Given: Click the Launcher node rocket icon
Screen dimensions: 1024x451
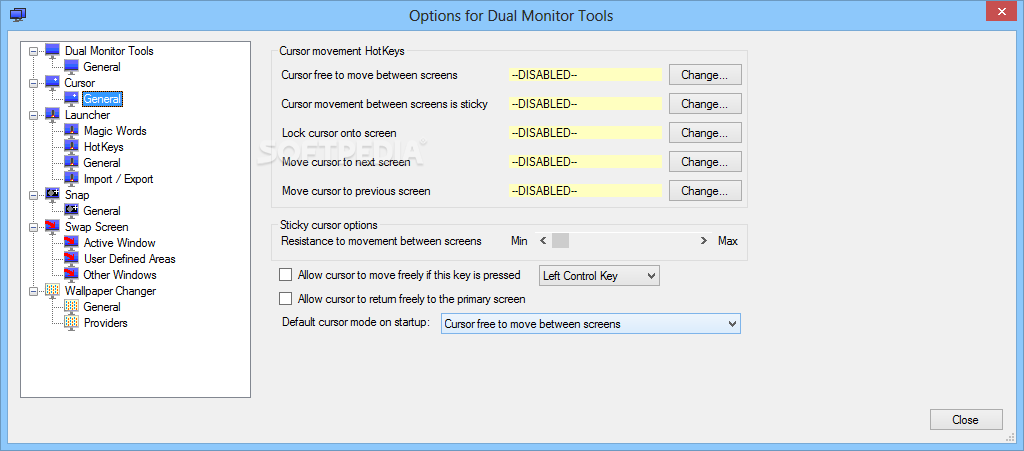Looking at the screenshot, I should coord(52,115).
